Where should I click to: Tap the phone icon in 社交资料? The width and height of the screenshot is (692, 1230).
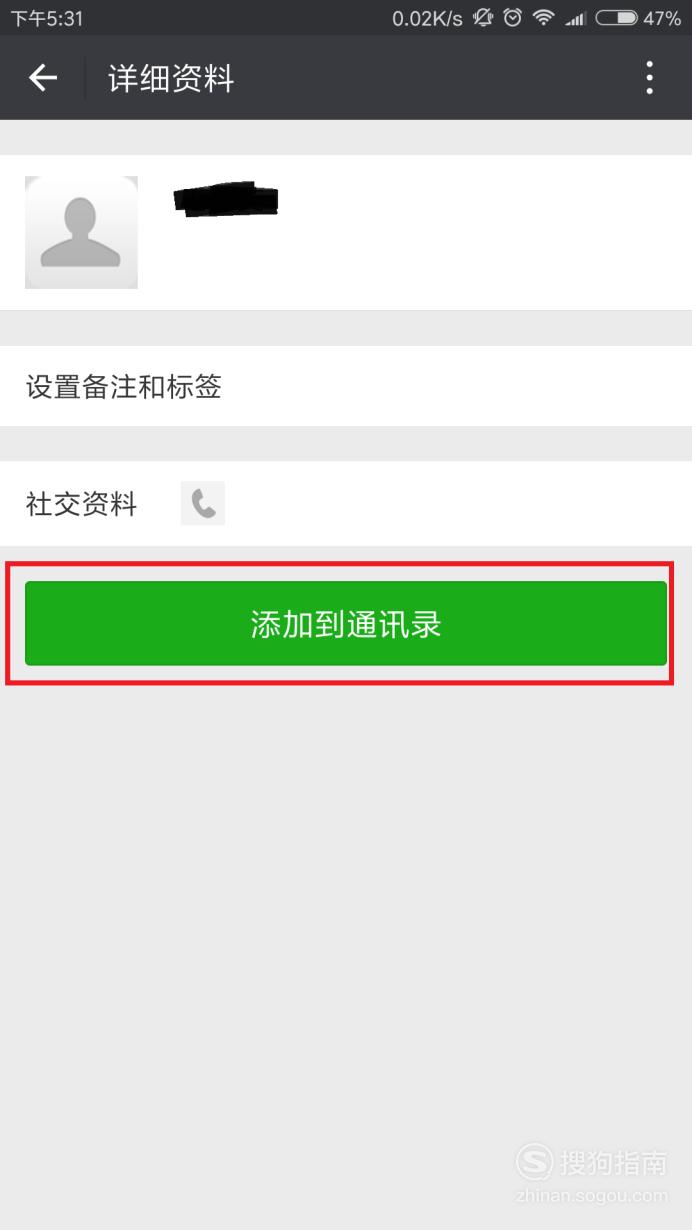(203, 503)
